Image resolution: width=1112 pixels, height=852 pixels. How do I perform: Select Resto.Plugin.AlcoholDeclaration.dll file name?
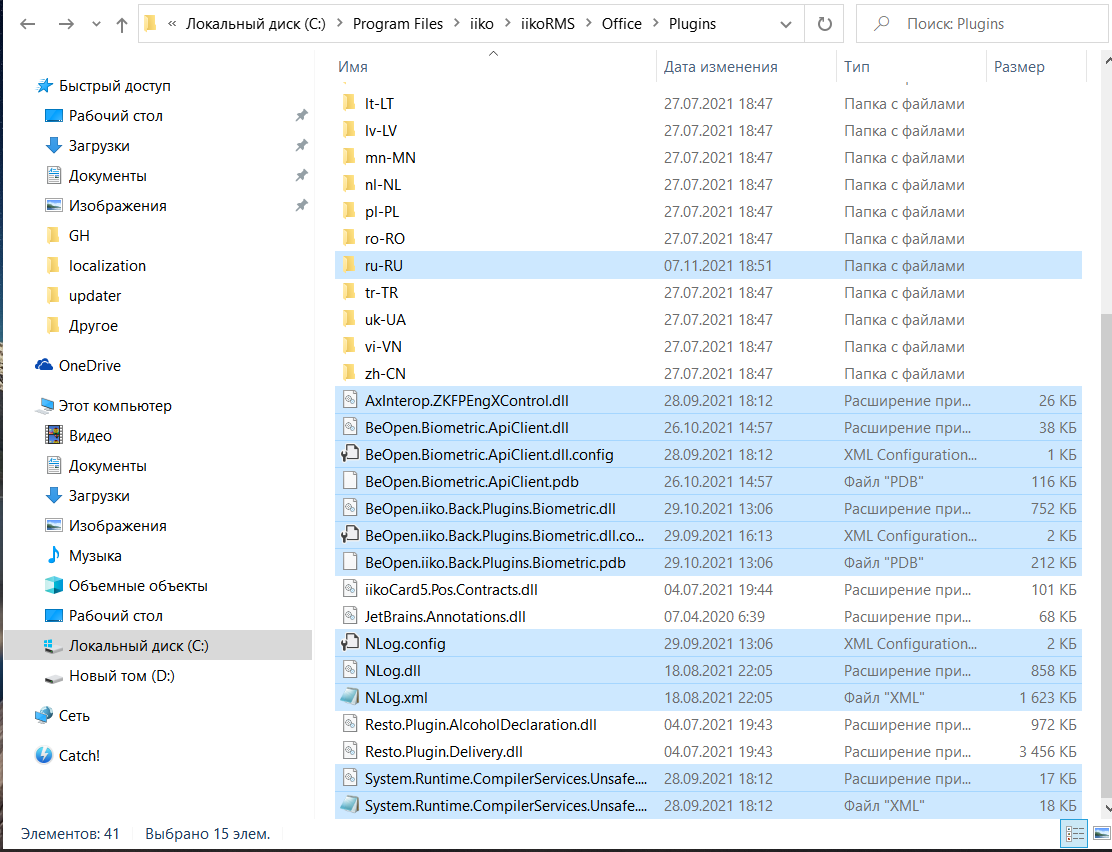click(x=480, y=725)
